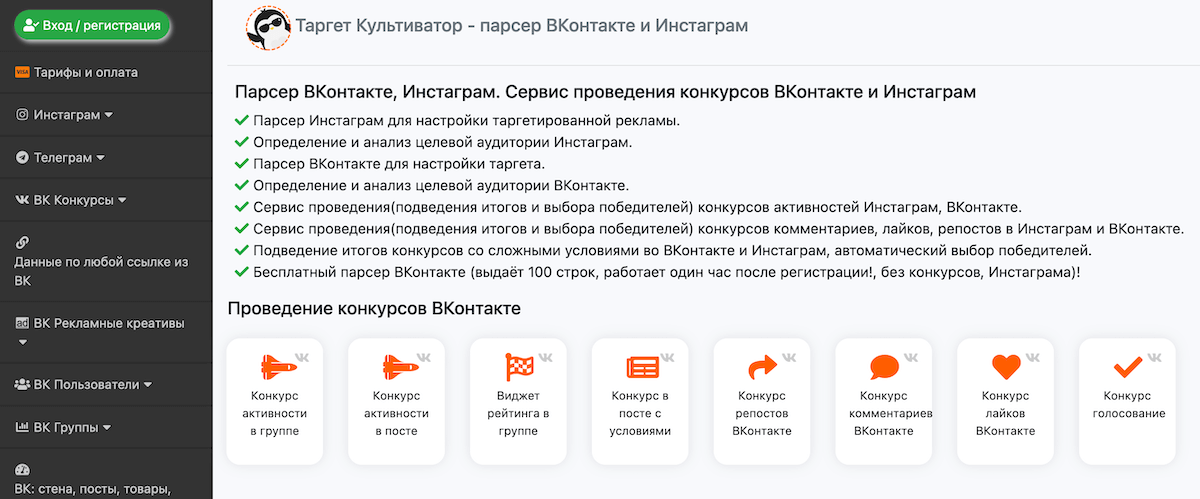Click the VISA card icon in sidebar
The image size is (1200, 499).
point(22,72)
